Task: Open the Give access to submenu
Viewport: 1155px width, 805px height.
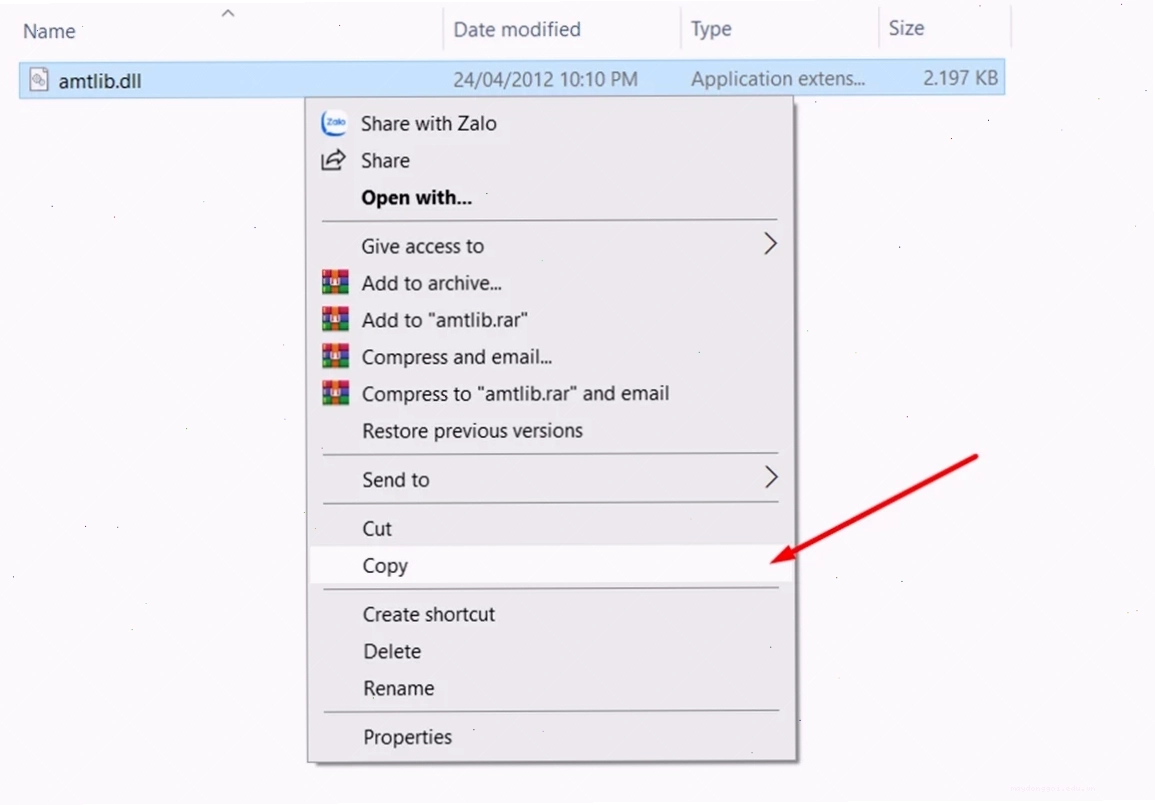Action: pos(551,245)
